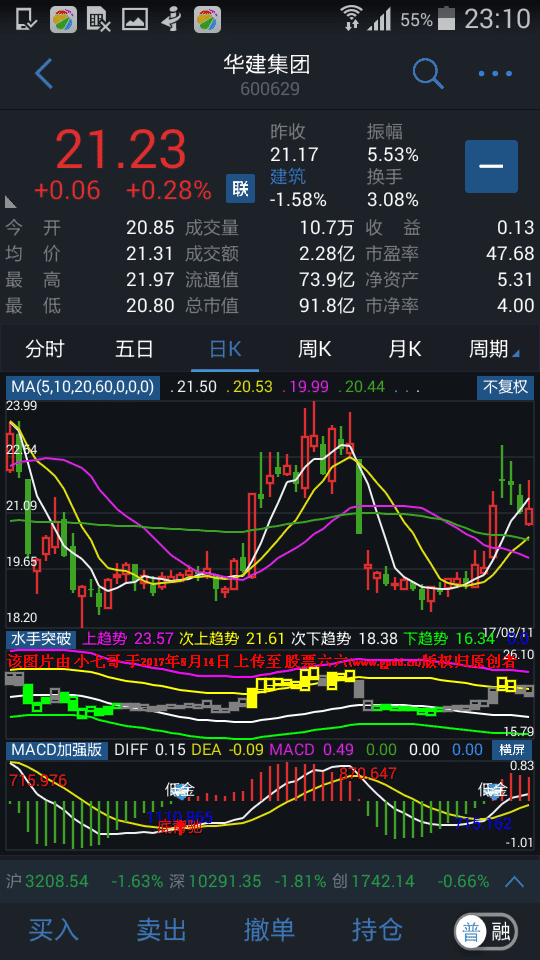Tap the 振幅 value 5.53%
This screenshot has height=960, width=540.
[392, 155]
